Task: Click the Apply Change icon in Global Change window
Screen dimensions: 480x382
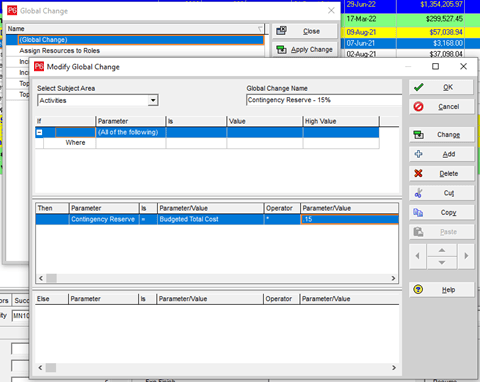Action: [281, 50]
